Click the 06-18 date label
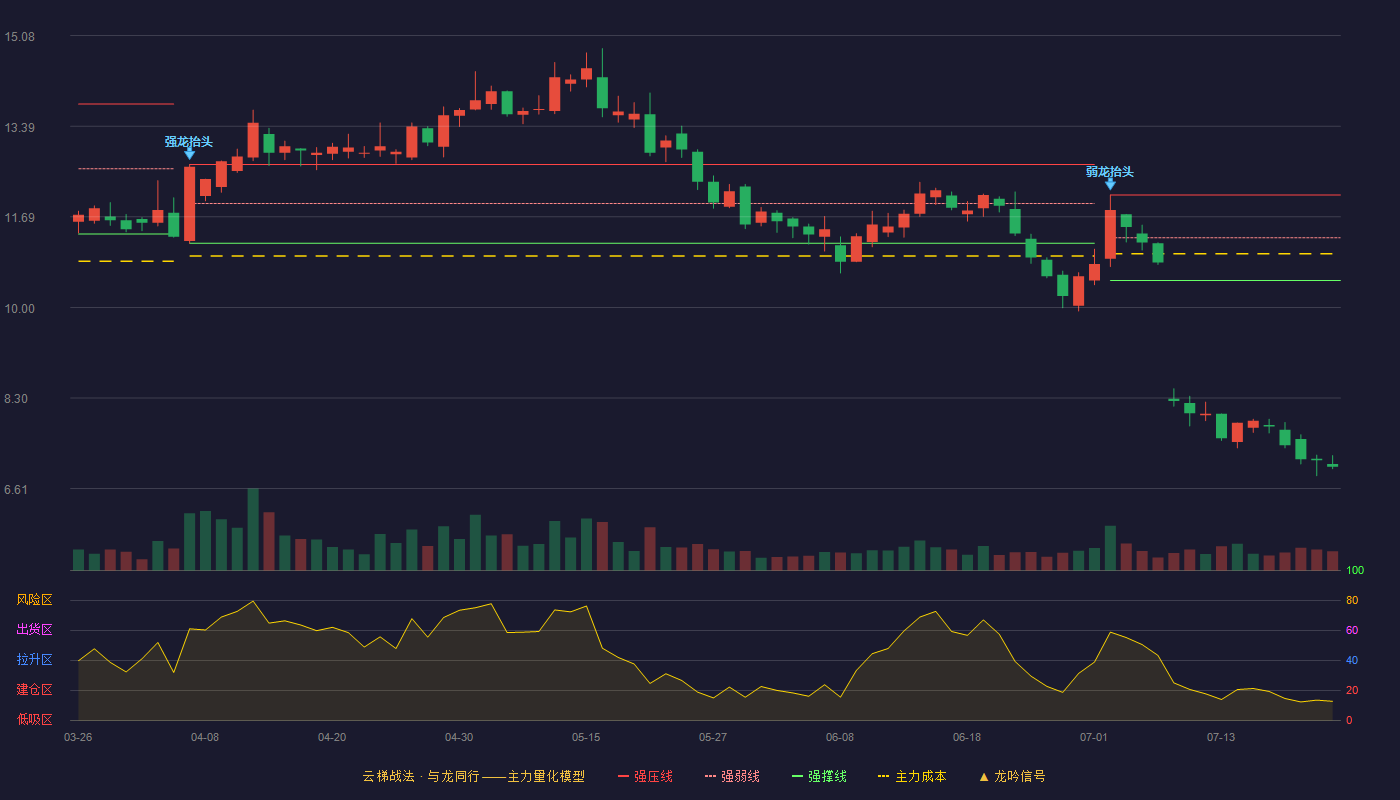Image resolution: width=1400 pixels, height=800 pixels. tap(967, 737)
